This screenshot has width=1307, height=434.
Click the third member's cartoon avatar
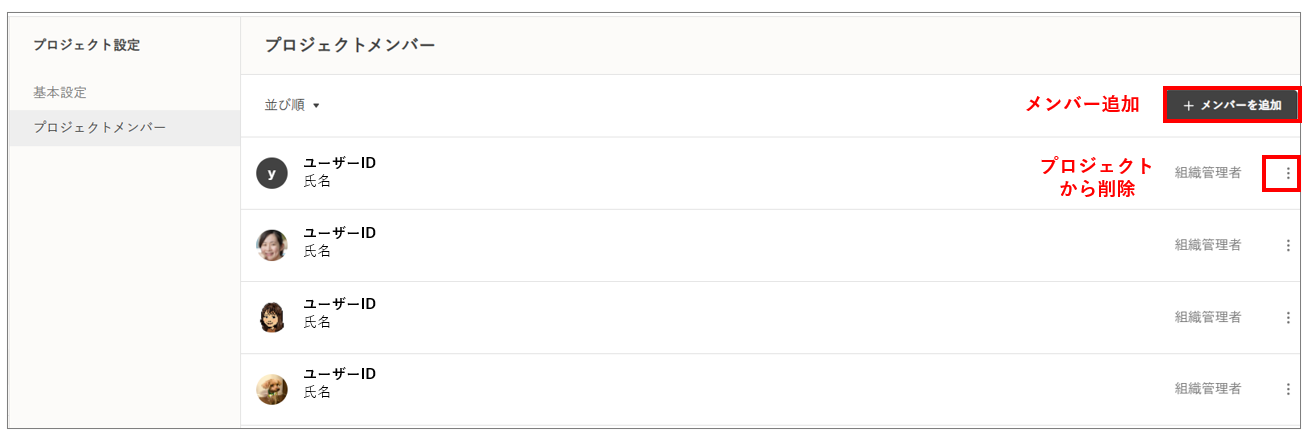[x=272, y=317]
